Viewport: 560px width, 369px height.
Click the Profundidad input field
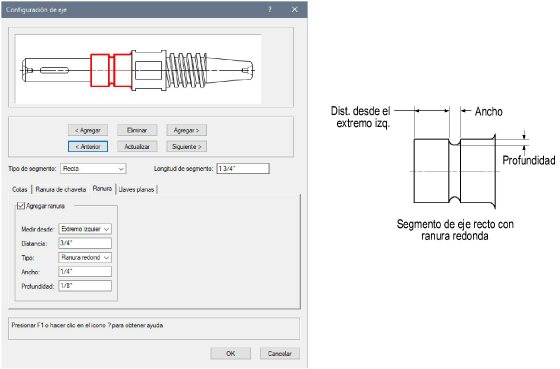85,286
